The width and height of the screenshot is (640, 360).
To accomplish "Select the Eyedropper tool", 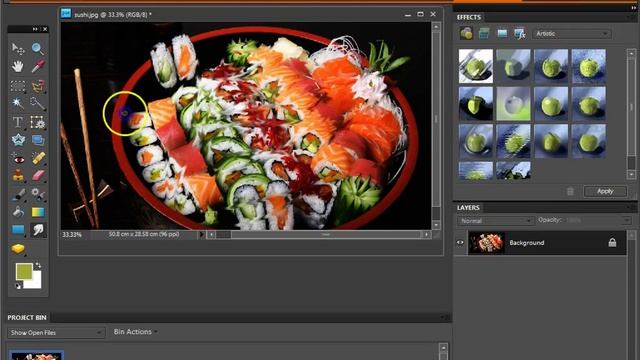I will (x=38, y=66).
